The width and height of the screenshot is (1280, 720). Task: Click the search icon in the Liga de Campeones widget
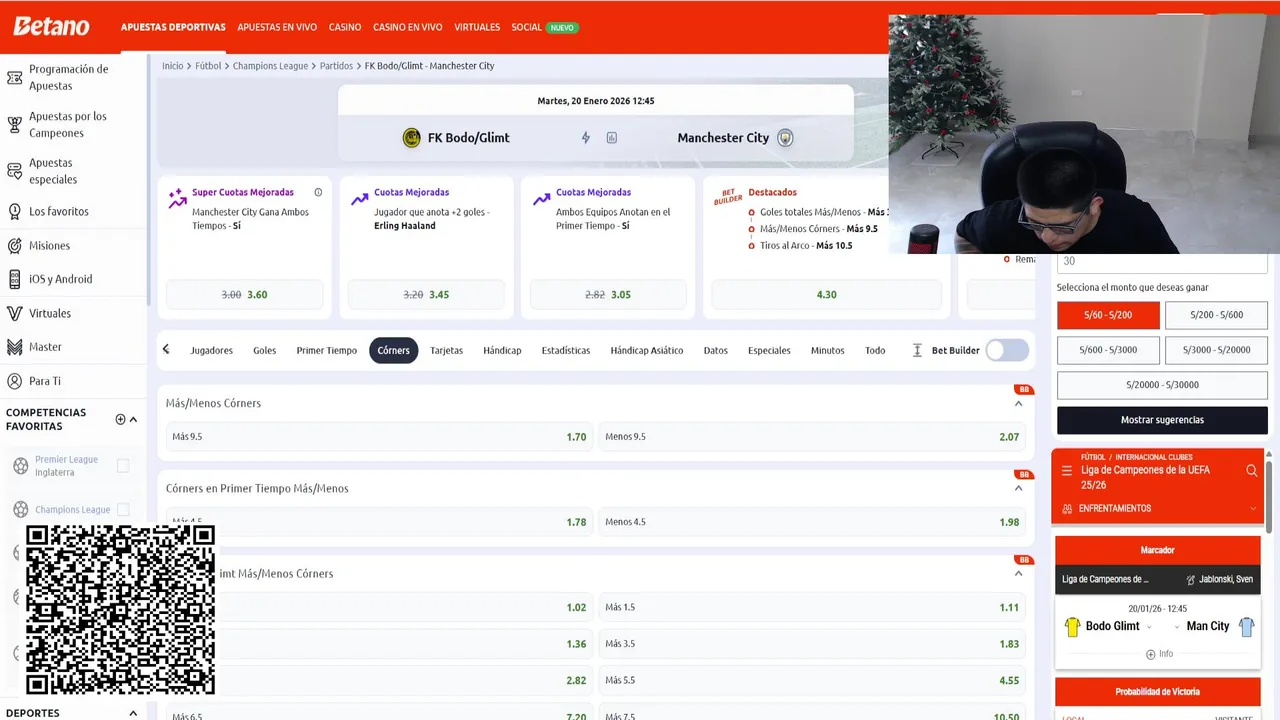[x=1251, y=470]
